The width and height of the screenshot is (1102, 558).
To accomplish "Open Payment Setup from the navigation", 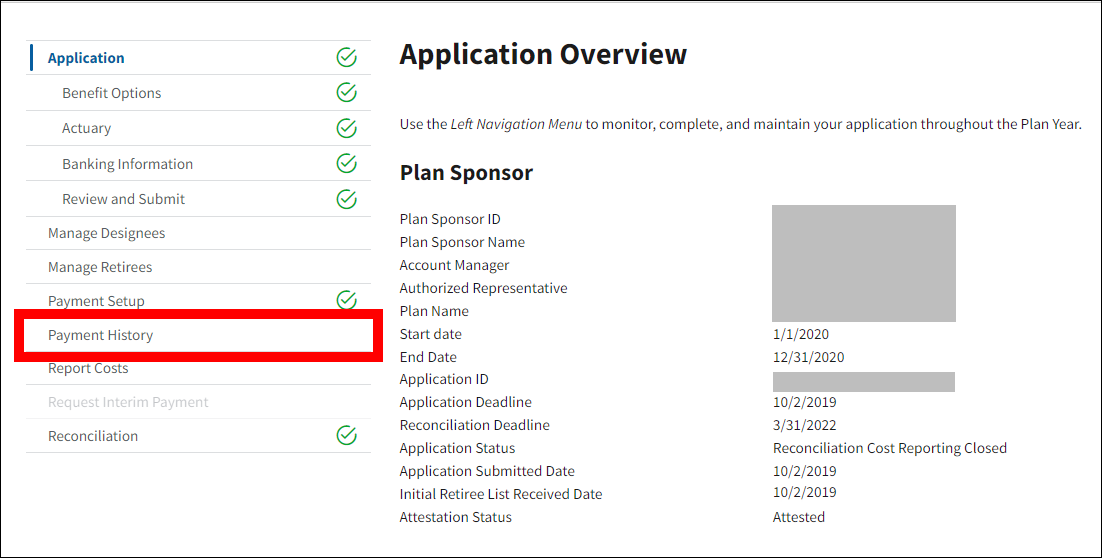I will (x=96, y=301).
